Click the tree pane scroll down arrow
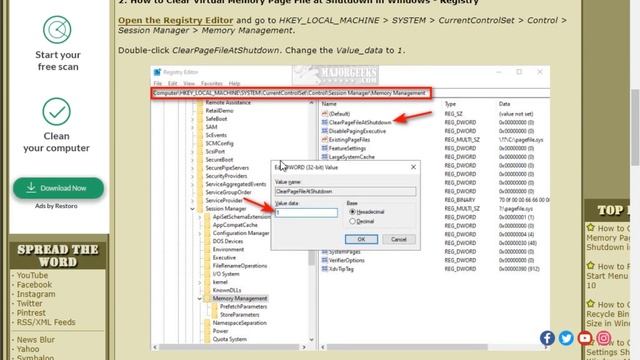The height and width of the screenshot is (360, 640). click(312, 340)
